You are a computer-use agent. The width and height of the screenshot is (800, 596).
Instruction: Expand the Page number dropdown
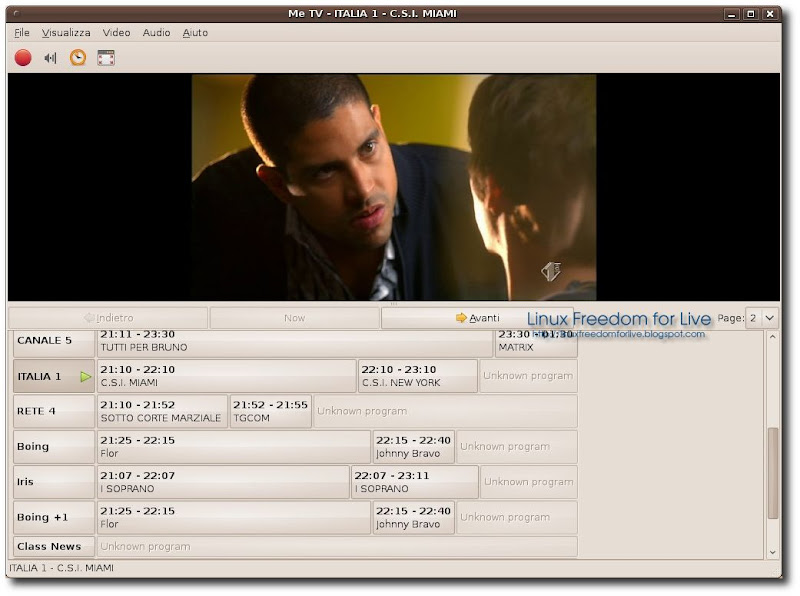click(761, 318)
